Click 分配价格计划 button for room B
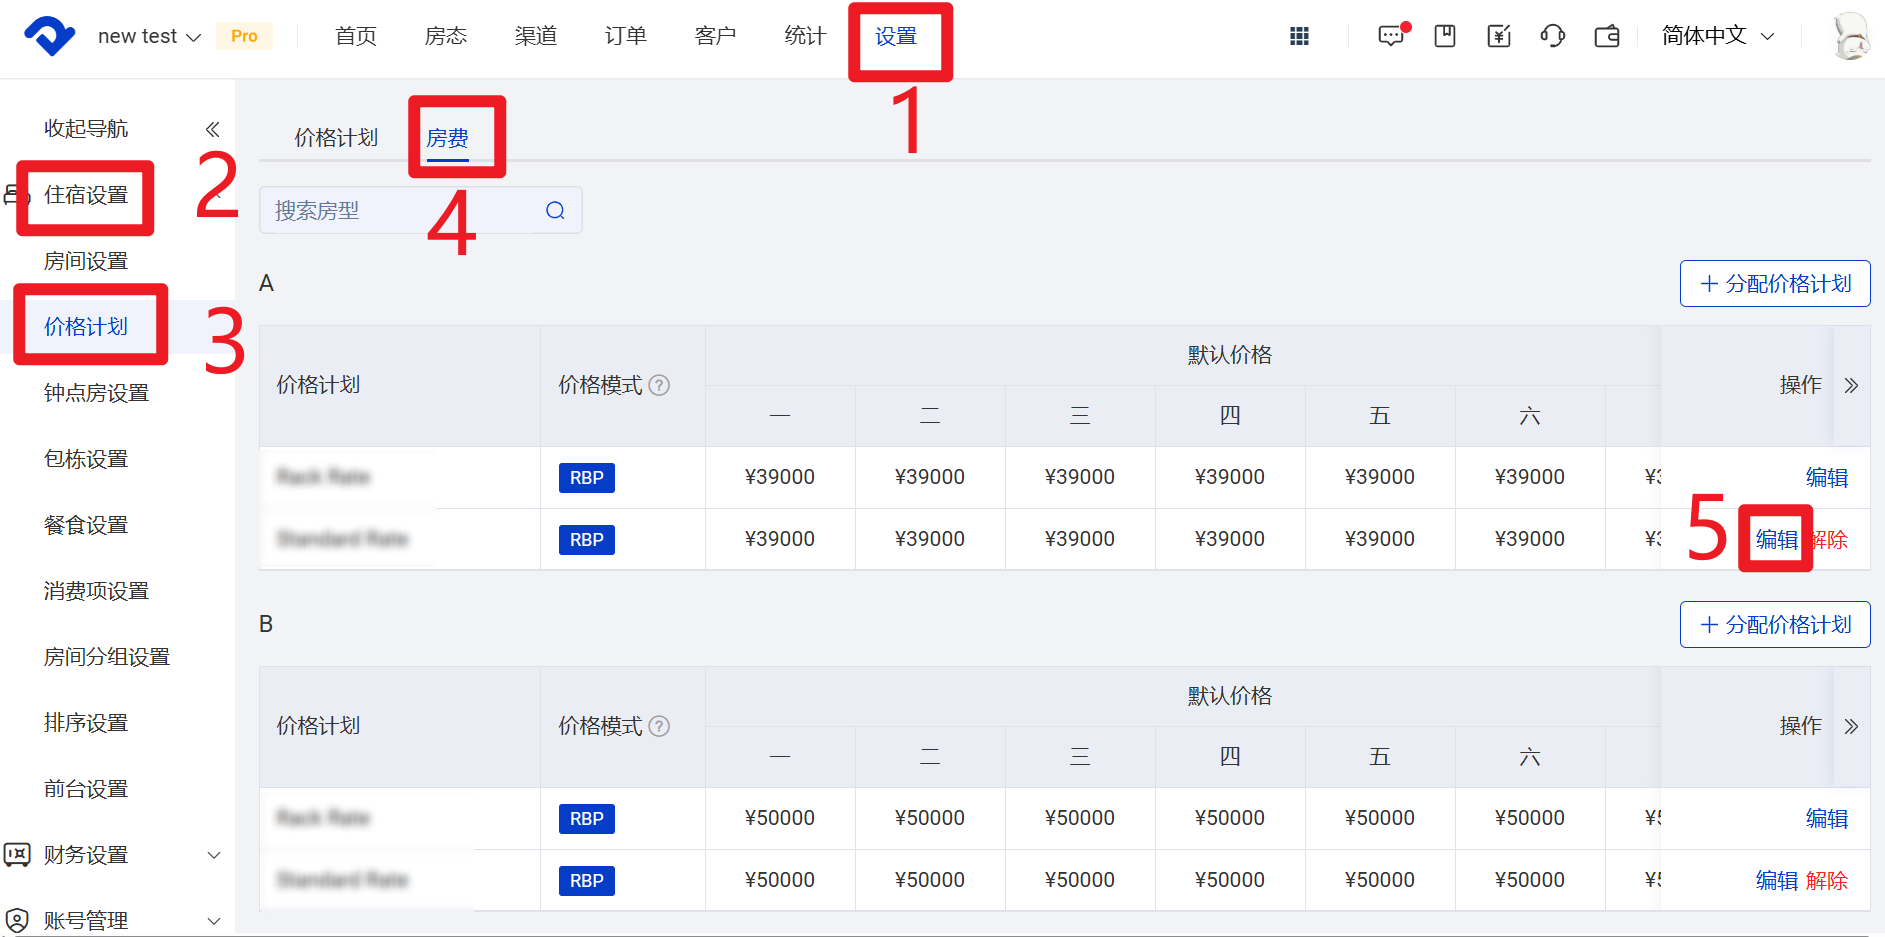This screenshot has width=1885, height=937. (x=1775, y=625)
